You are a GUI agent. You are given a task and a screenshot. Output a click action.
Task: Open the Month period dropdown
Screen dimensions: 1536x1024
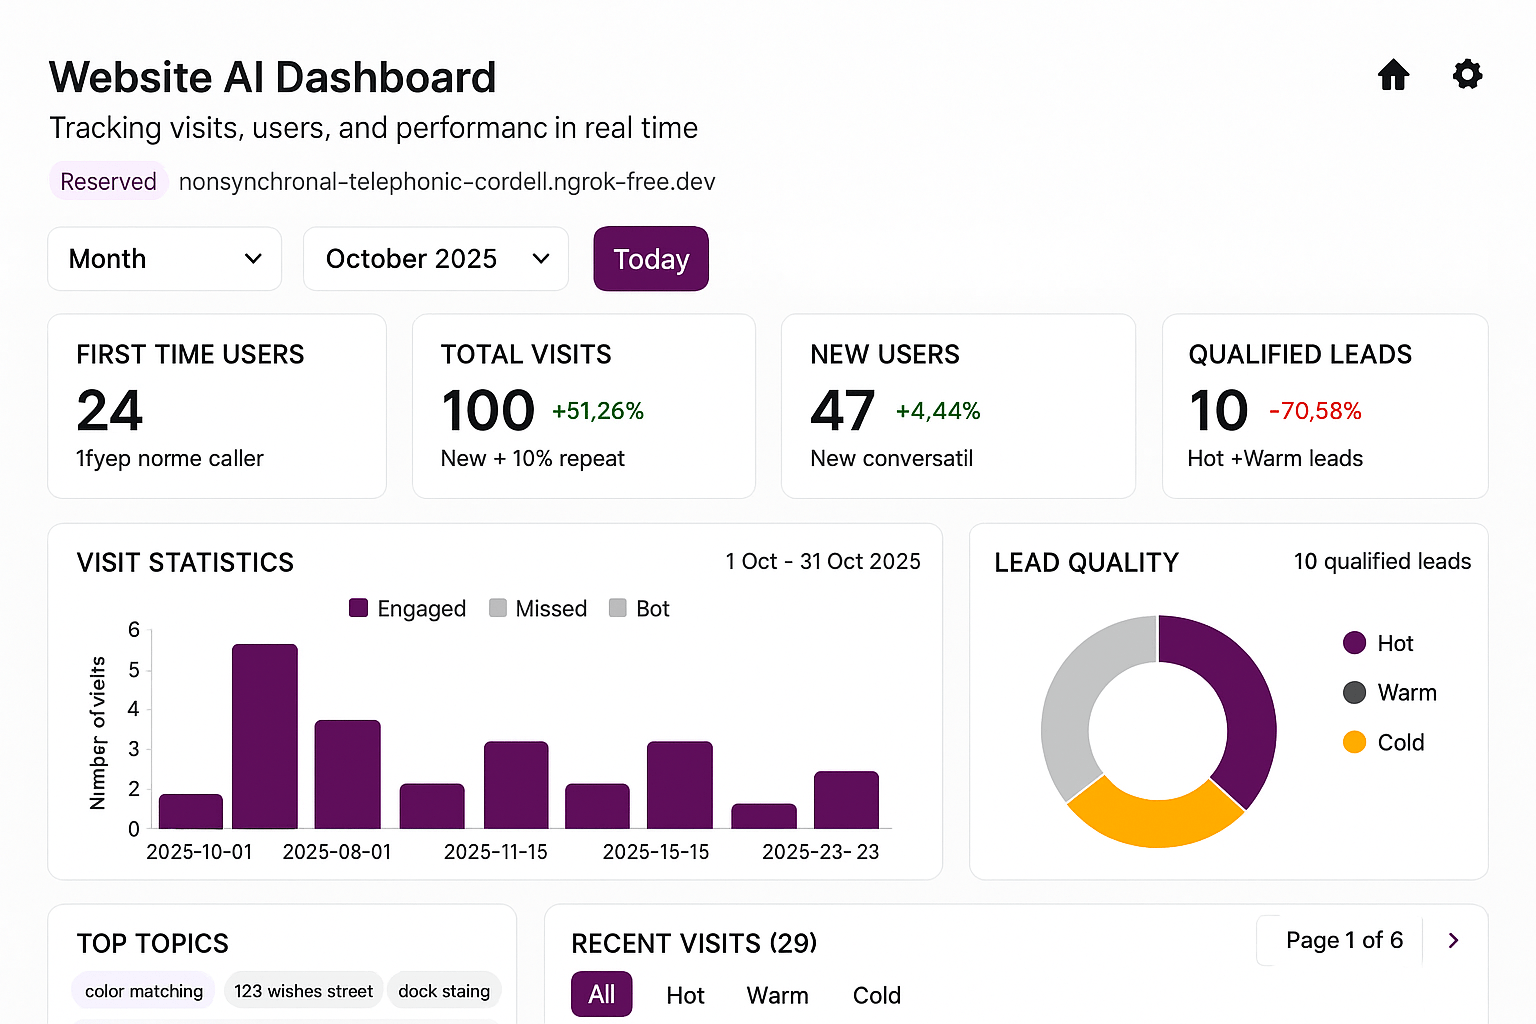tap(164, 258)
